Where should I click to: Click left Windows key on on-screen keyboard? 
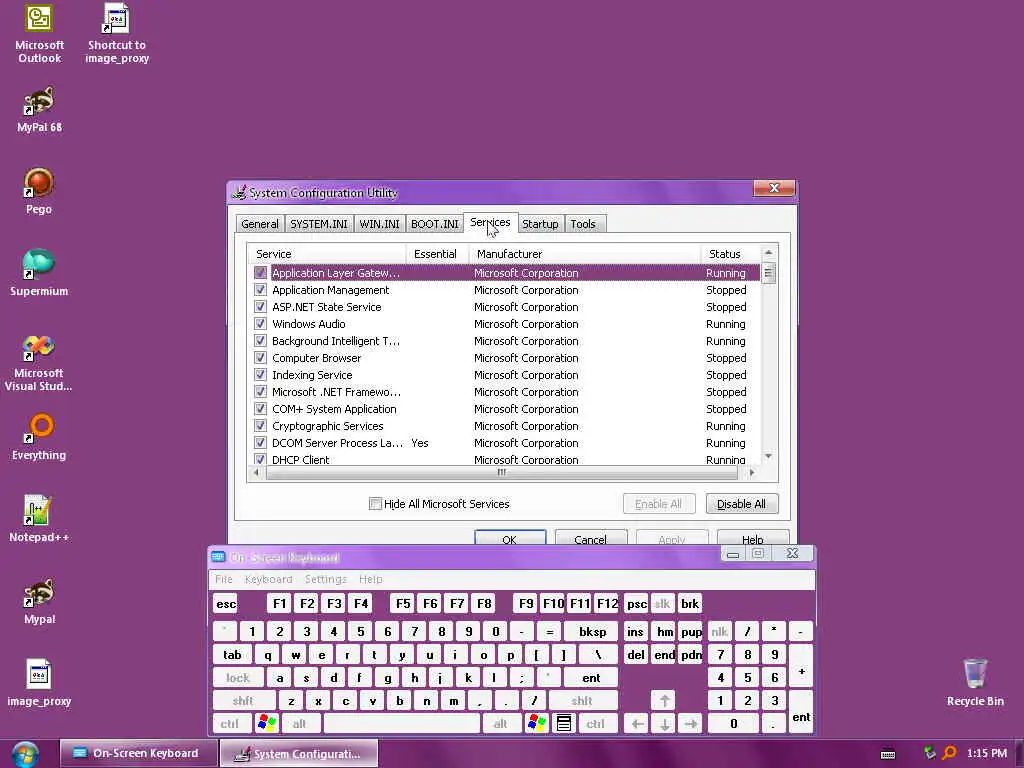pyautogui.click(x=266, y=724)
